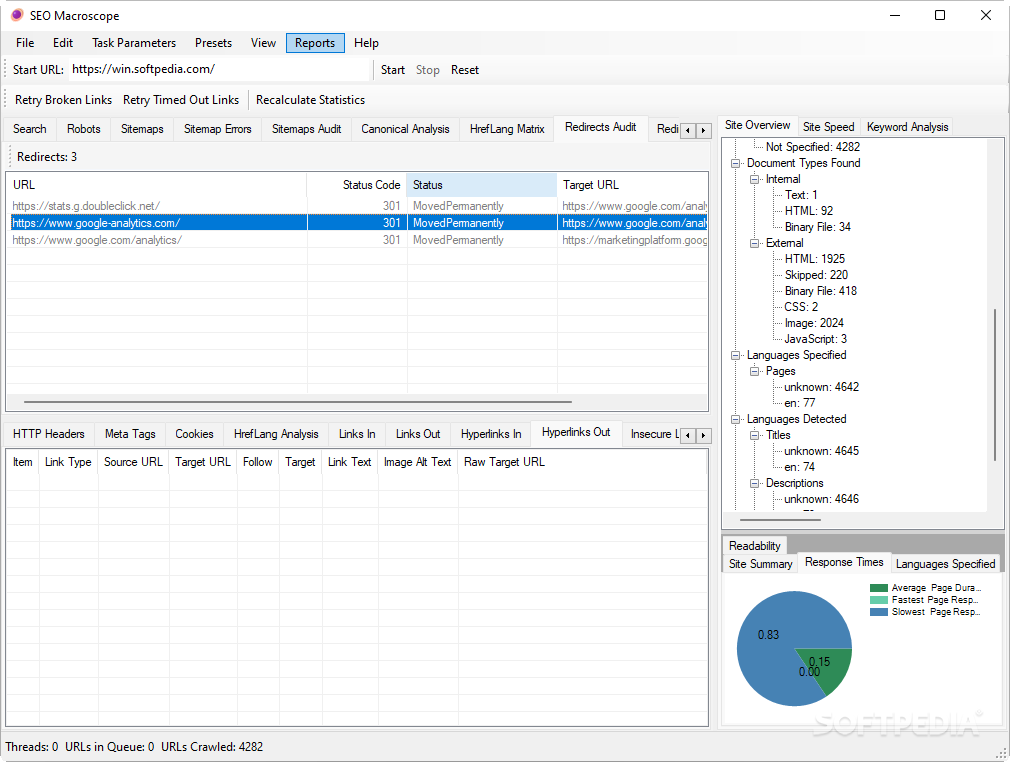Open the Hyperlinks In tab
The image size is (1010, 762).
[491, 434]
